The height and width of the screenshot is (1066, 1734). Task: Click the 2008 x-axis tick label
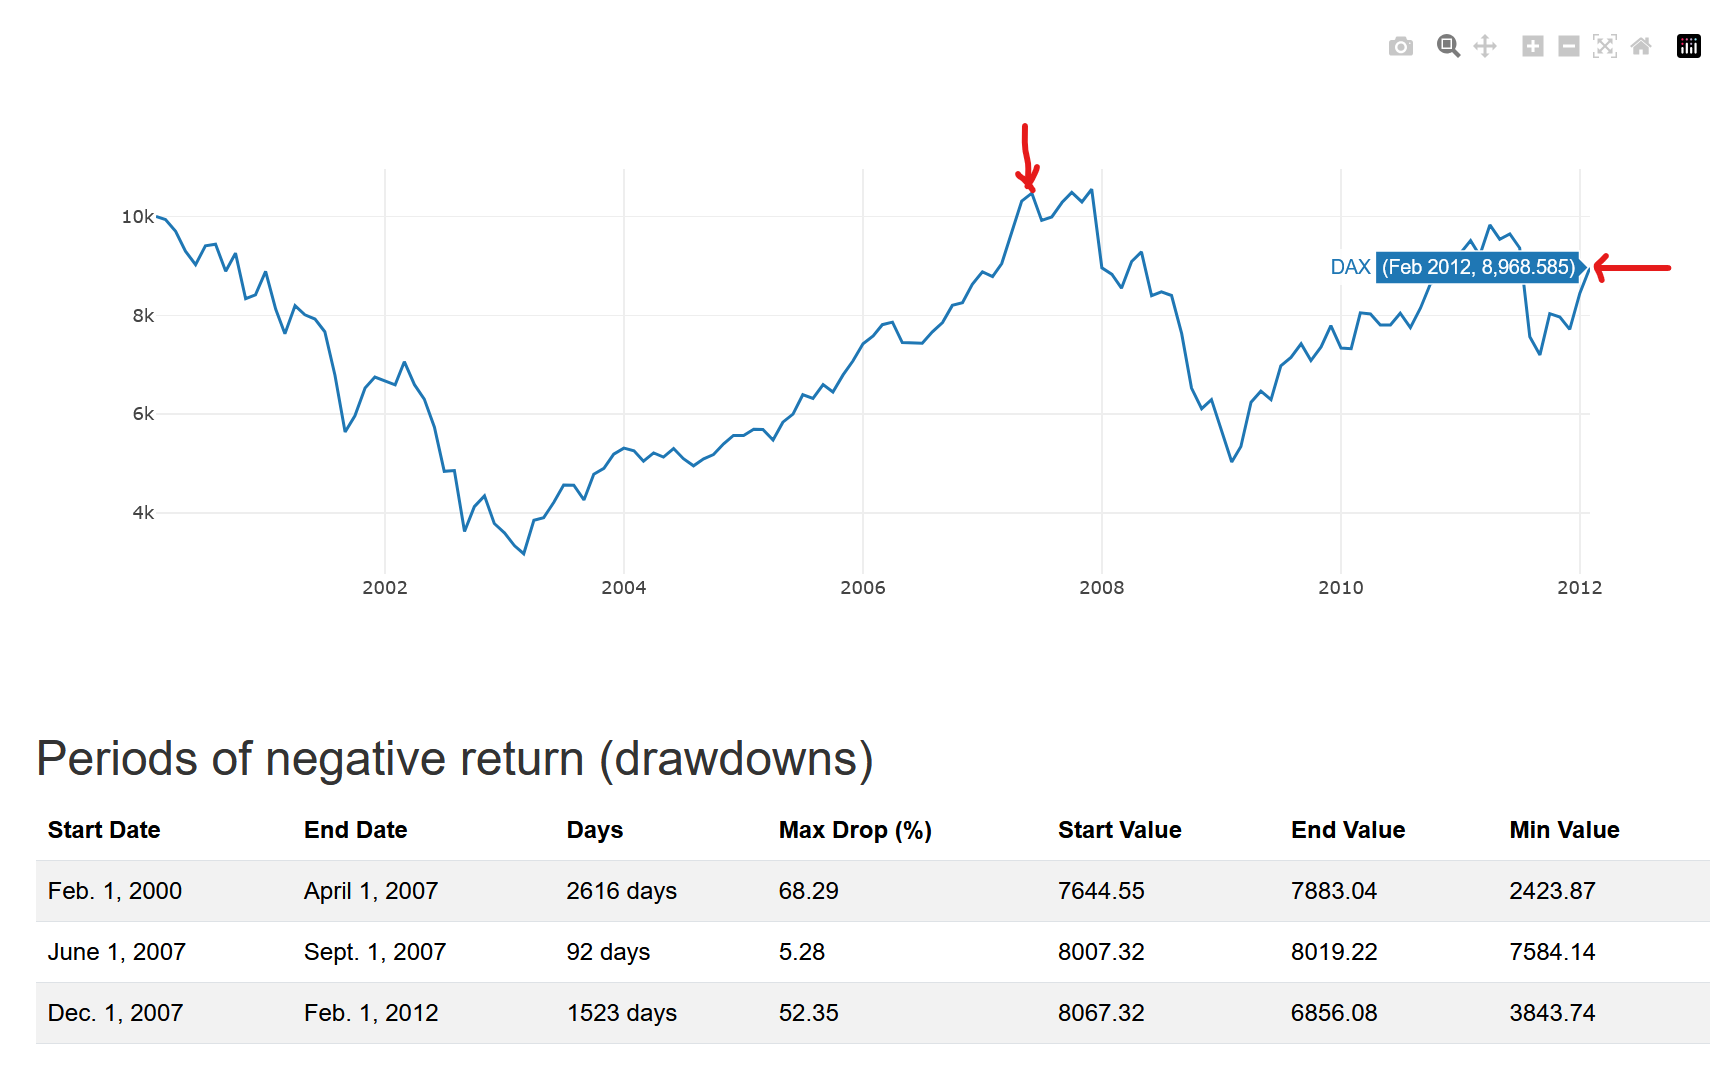pyautogui.click(x=1101, y=588)
